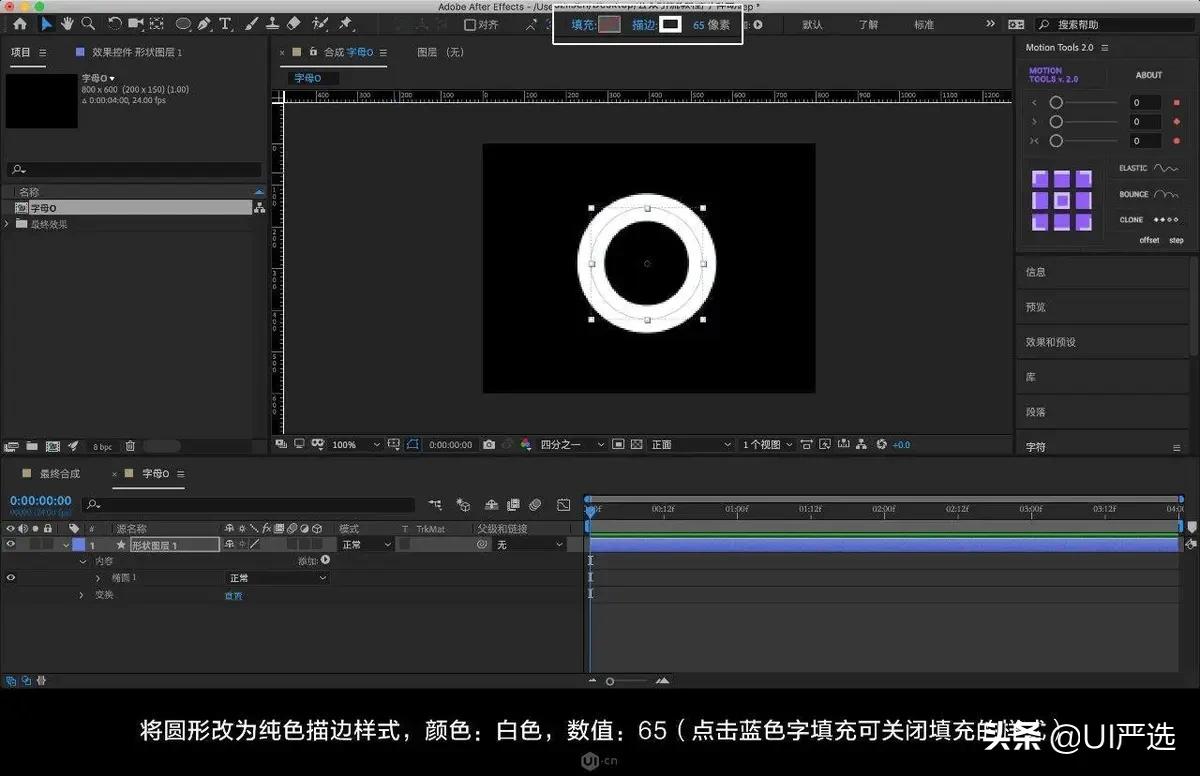Open the 四分之一 resolution dropdown

(562, 444)
